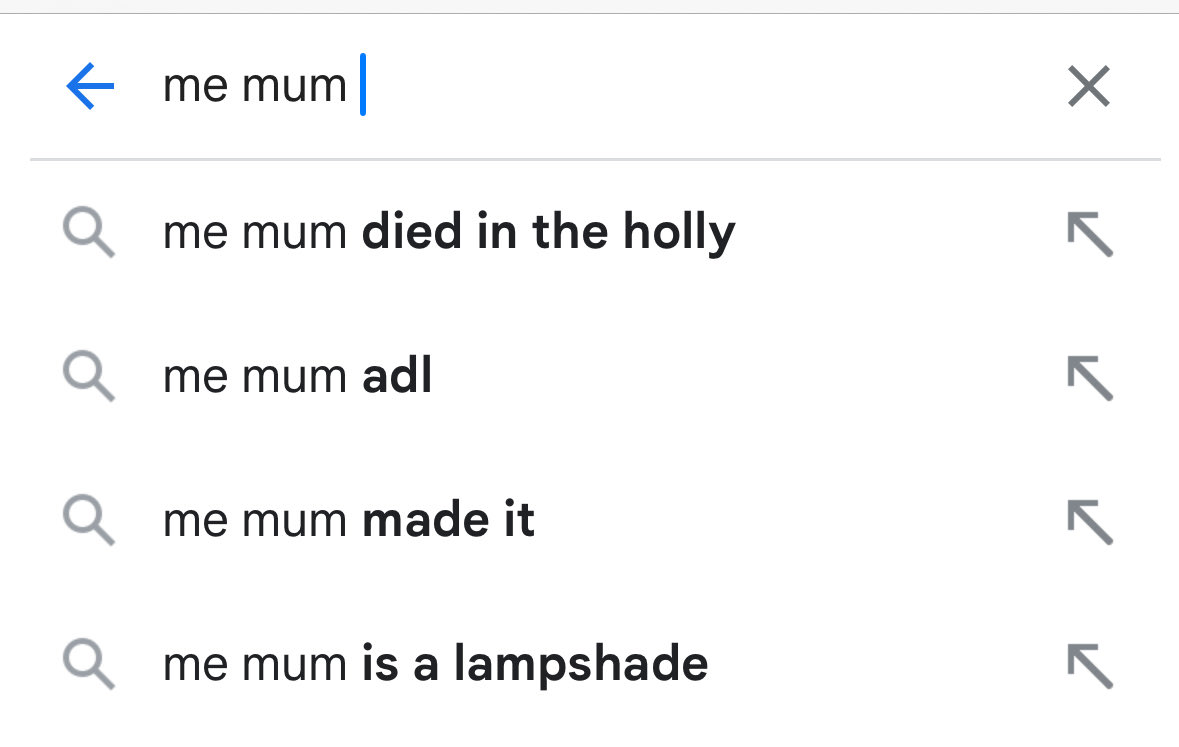Screen dimensions: 1179x747
Task: Click the blue back arrow
Action: coord(90,87)
